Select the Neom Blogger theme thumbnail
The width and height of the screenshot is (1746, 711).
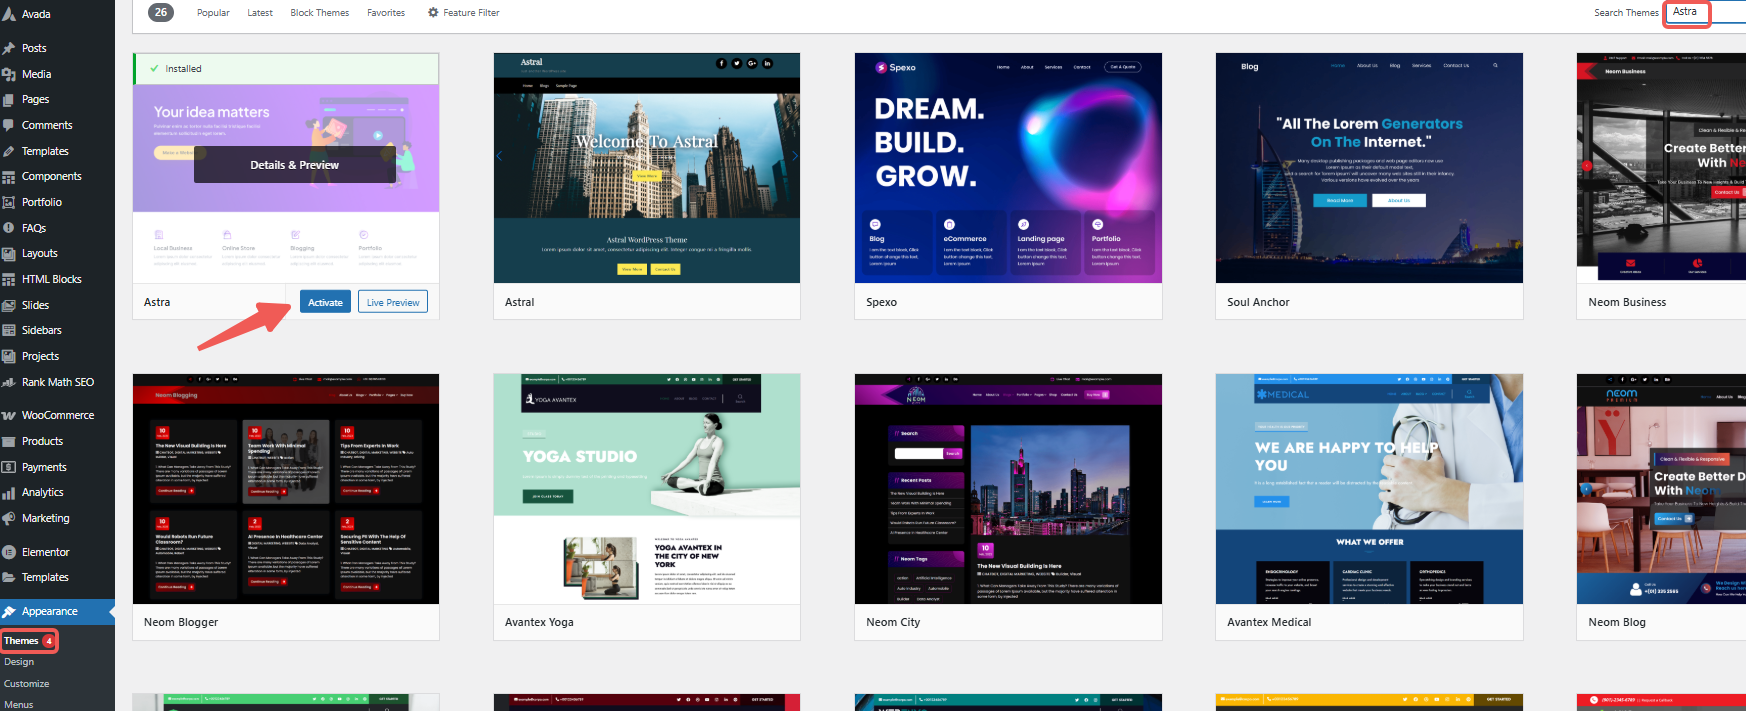tap(286, 489)
